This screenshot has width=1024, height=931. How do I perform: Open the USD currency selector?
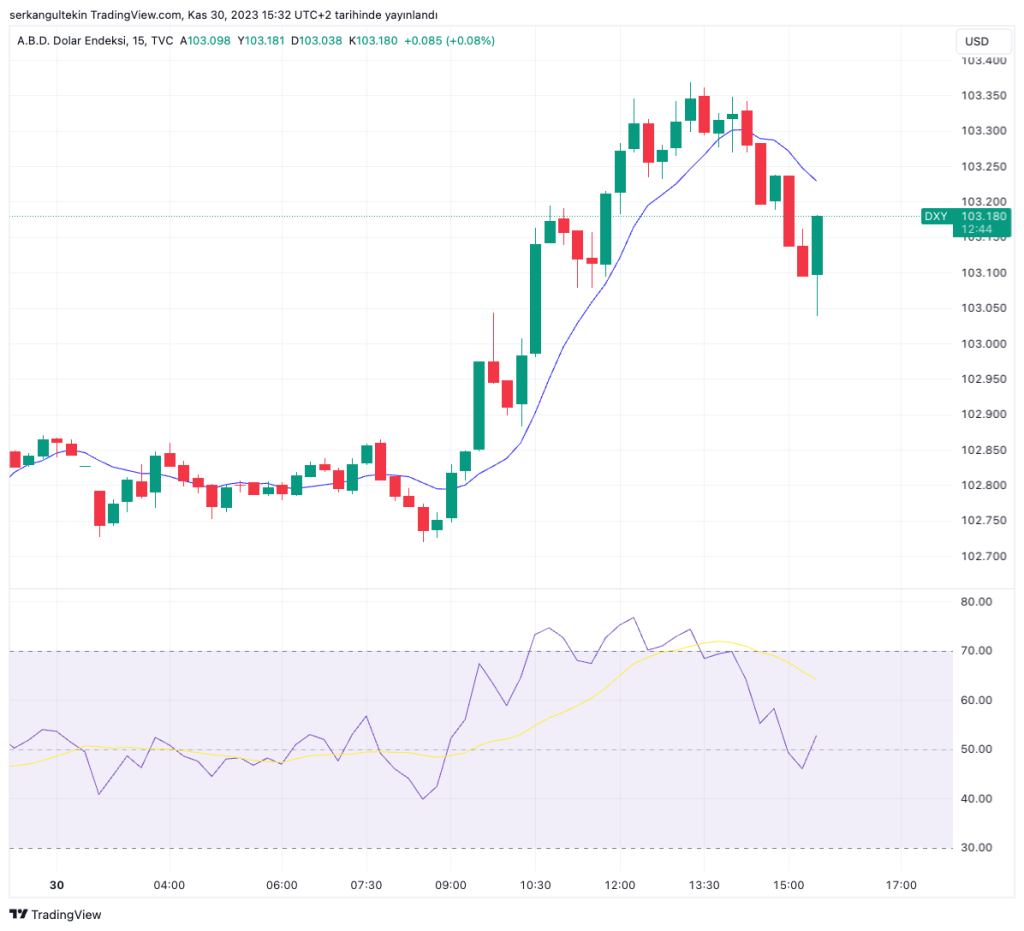coord(976,41)
